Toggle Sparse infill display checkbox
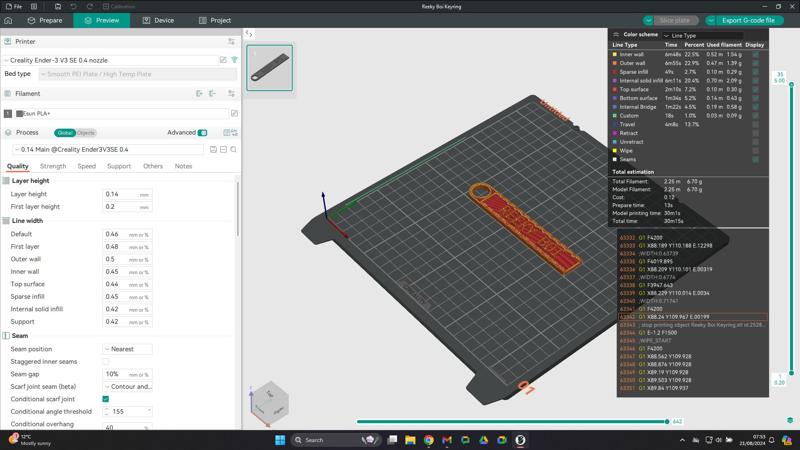 [x=755, y=72]
